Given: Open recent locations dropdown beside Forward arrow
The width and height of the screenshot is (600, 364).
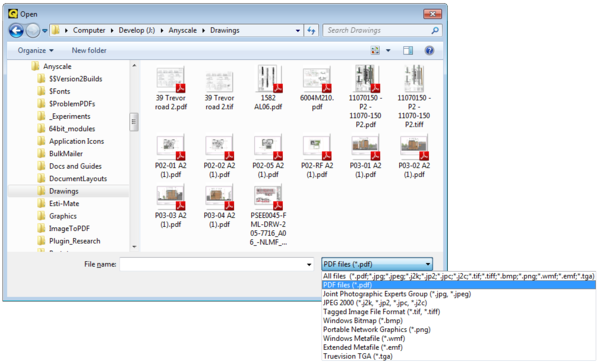Looking at the screenshot, I should (x=45, y=31).
